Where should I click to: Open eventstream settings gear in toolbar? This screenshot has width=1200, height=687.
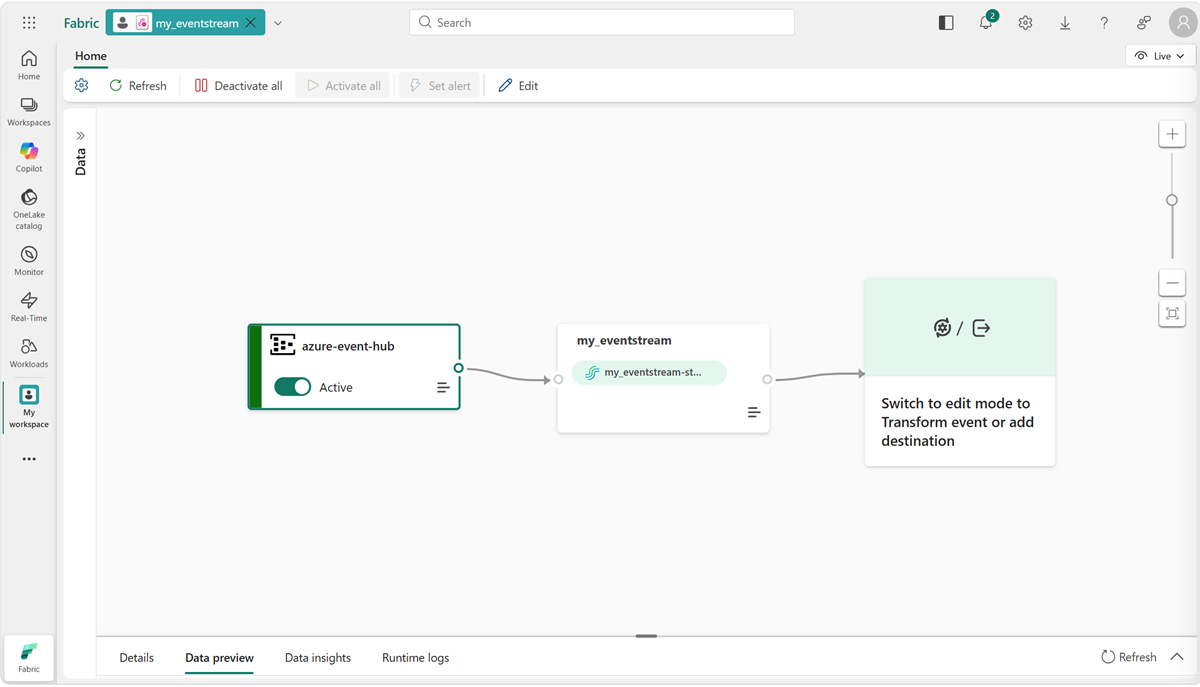[82, 86]
